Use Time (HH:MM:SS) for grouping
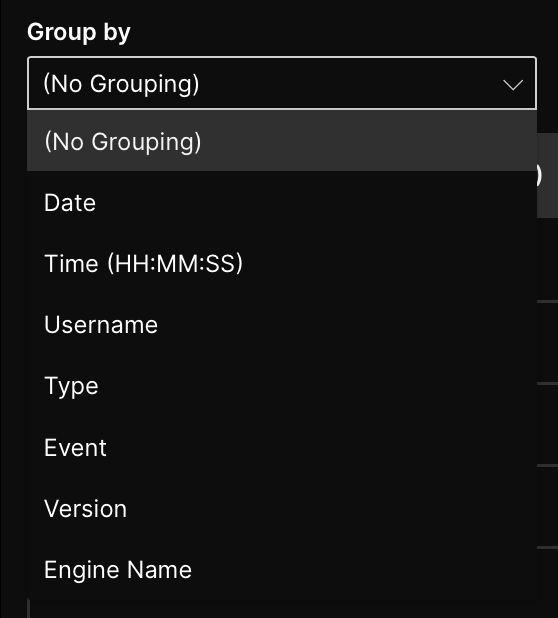Image resolution: width=558 pixels, height=618 pixels. (282, 263)
